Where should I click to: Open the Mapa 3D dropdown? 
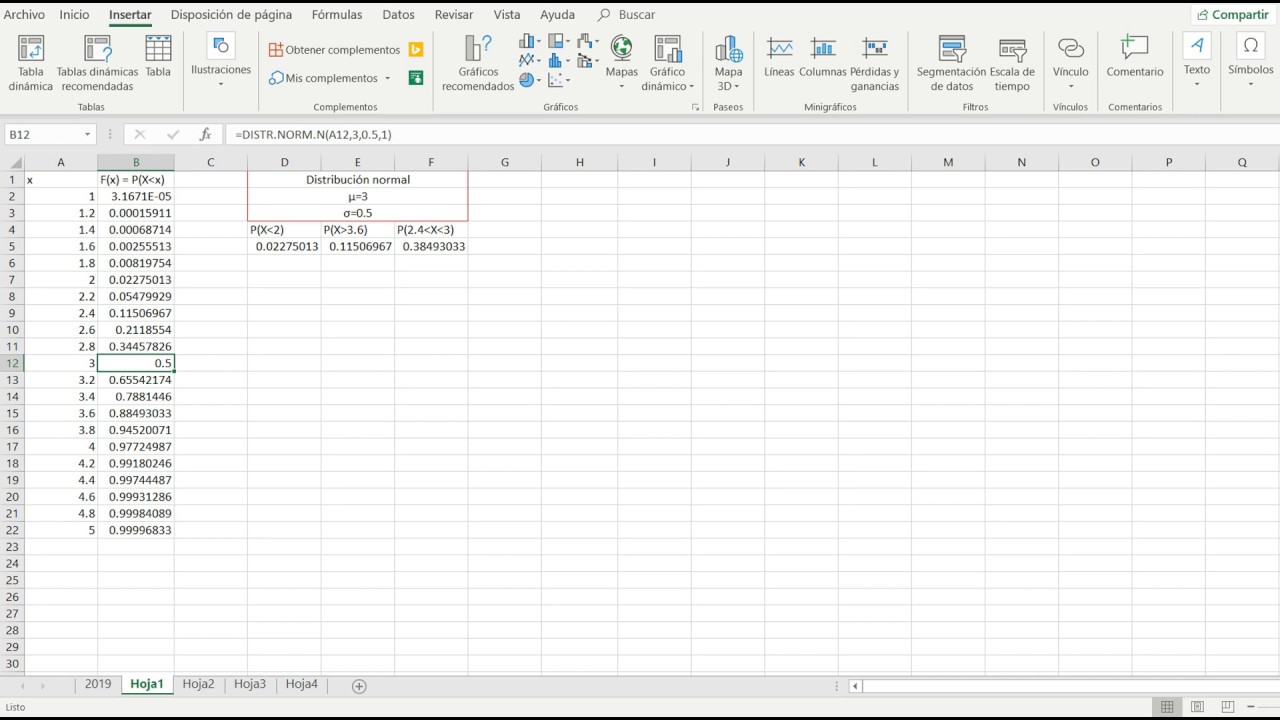coord(728,63)
